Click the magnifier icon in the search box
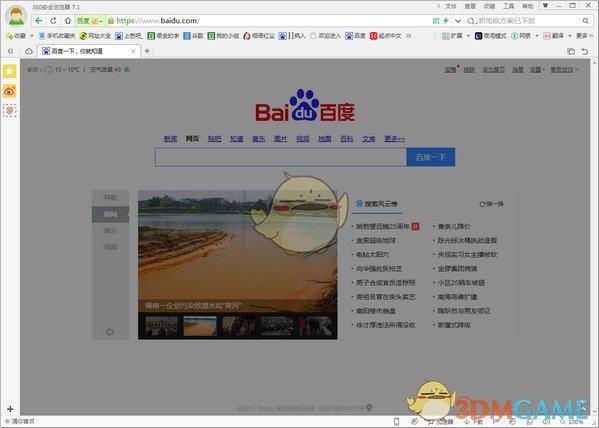599x428 pixels. click(x=585, y=21)
